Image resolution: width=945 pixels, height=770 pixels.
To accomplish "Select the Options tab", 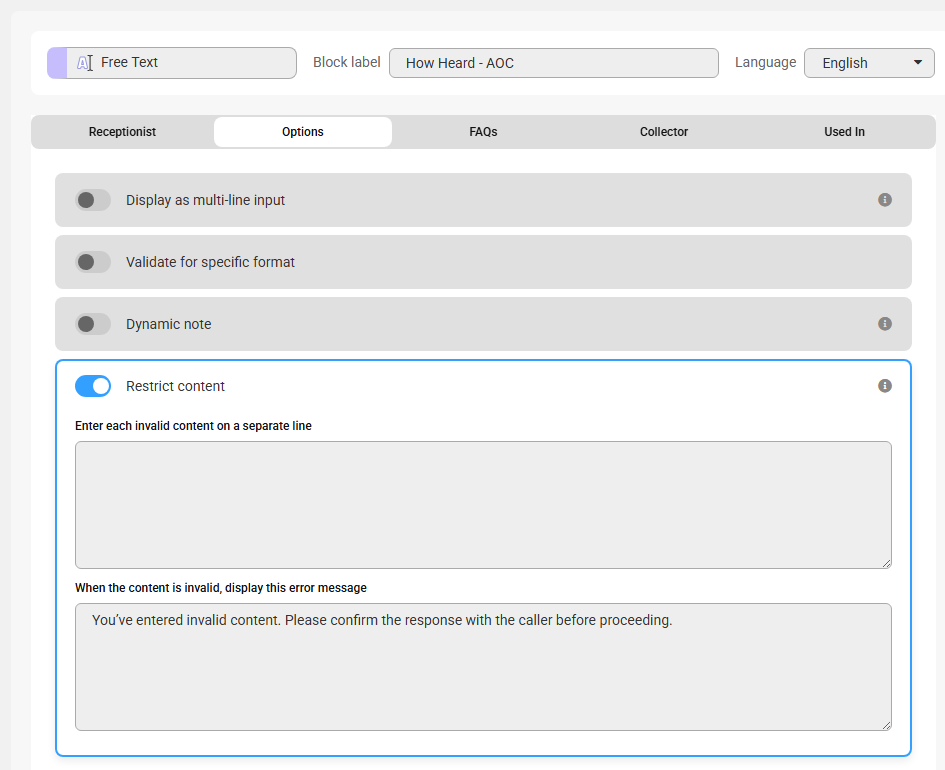I will (303, 132).
